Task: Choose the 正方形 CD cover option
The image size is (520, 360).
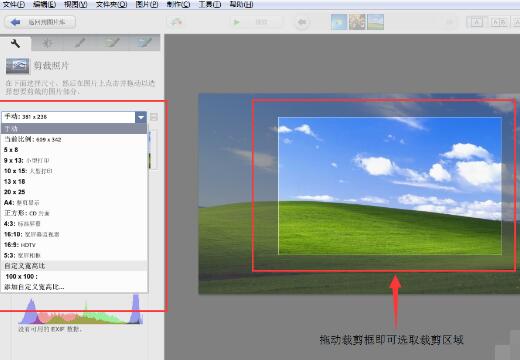Action: tap(74, 213)
